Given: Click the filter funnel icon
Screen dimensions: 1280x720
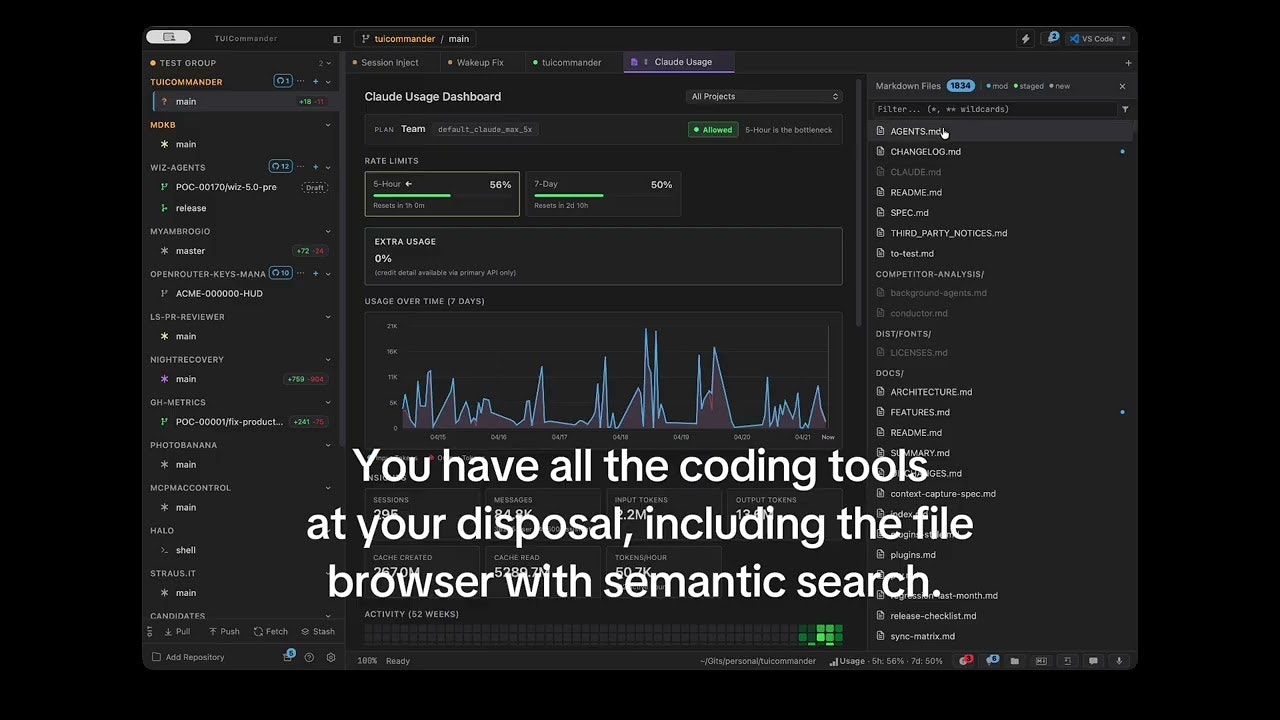Looking at the screenshot, I should click(1125, 109).
